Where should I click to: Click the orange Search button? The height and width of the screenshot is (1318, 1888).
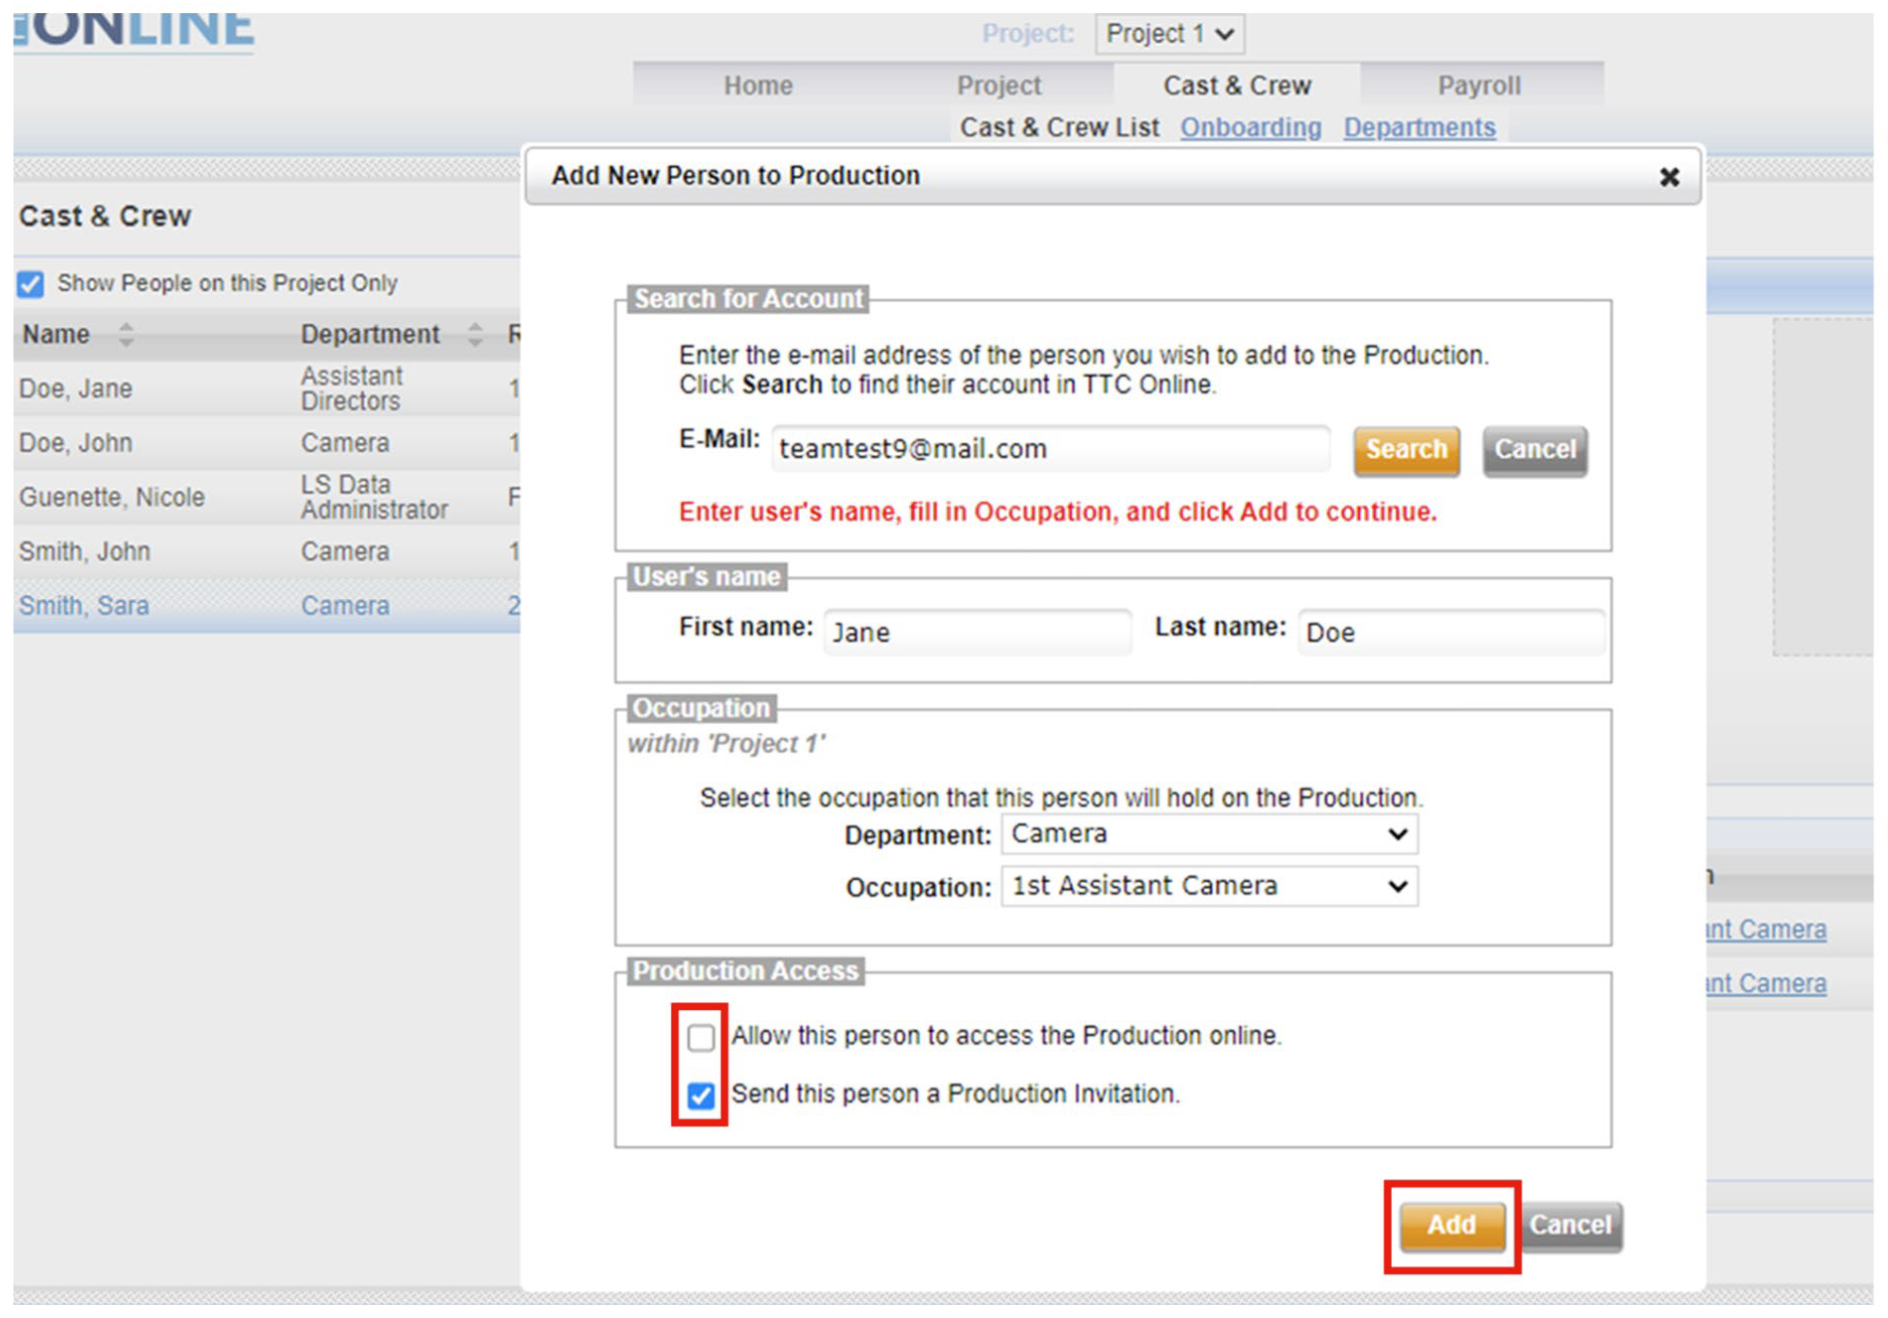pyautogui.click(x=1406, y=450)
